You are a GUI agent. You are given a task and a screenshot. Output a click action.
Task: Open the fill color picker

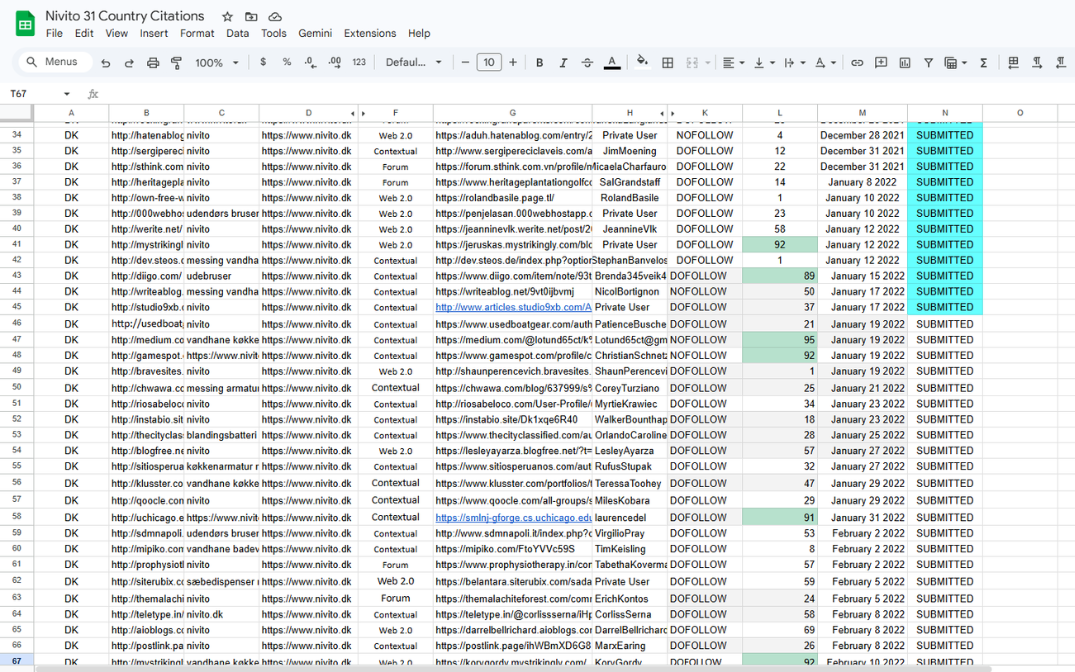(x=643, y=62)
